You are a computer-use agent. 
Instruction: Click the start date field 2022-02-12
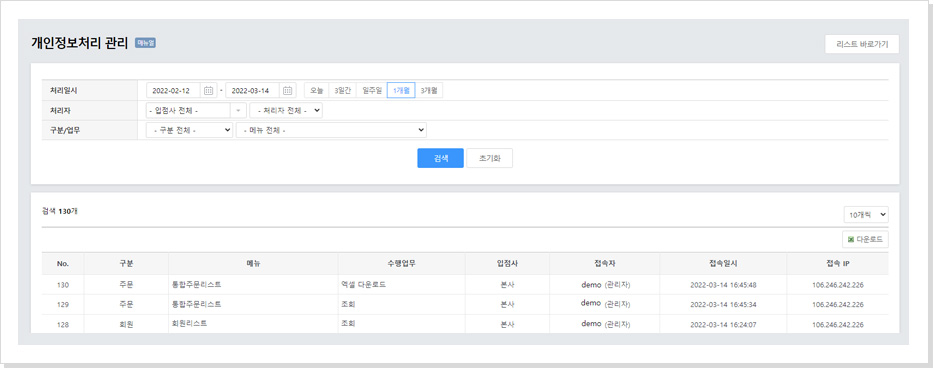173,91
